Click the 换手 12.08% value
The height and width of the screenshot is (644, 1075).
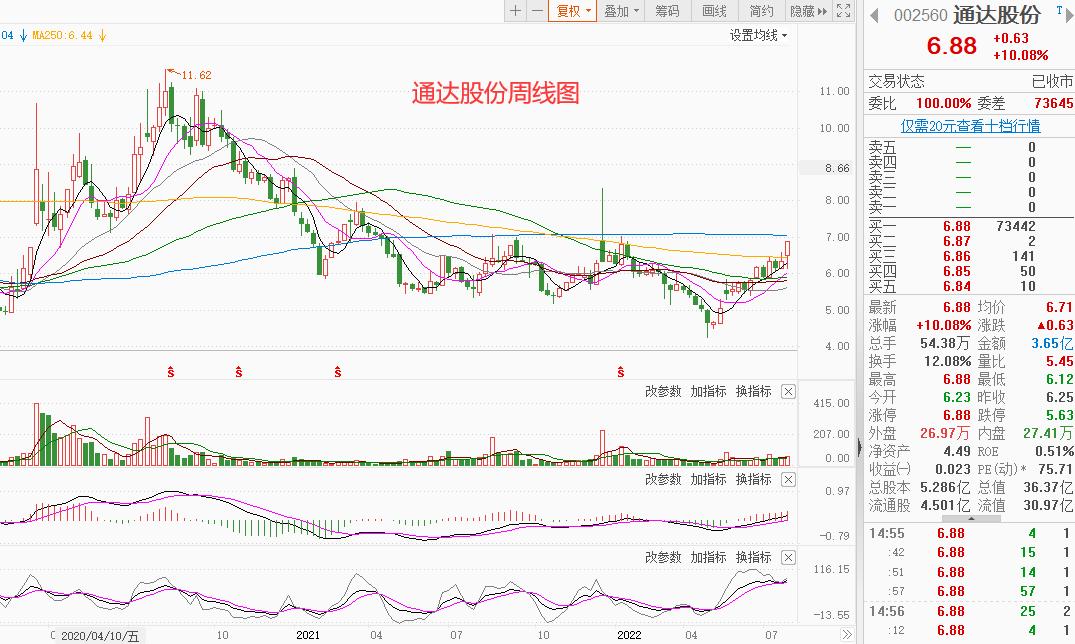click(x=945, y=361)
